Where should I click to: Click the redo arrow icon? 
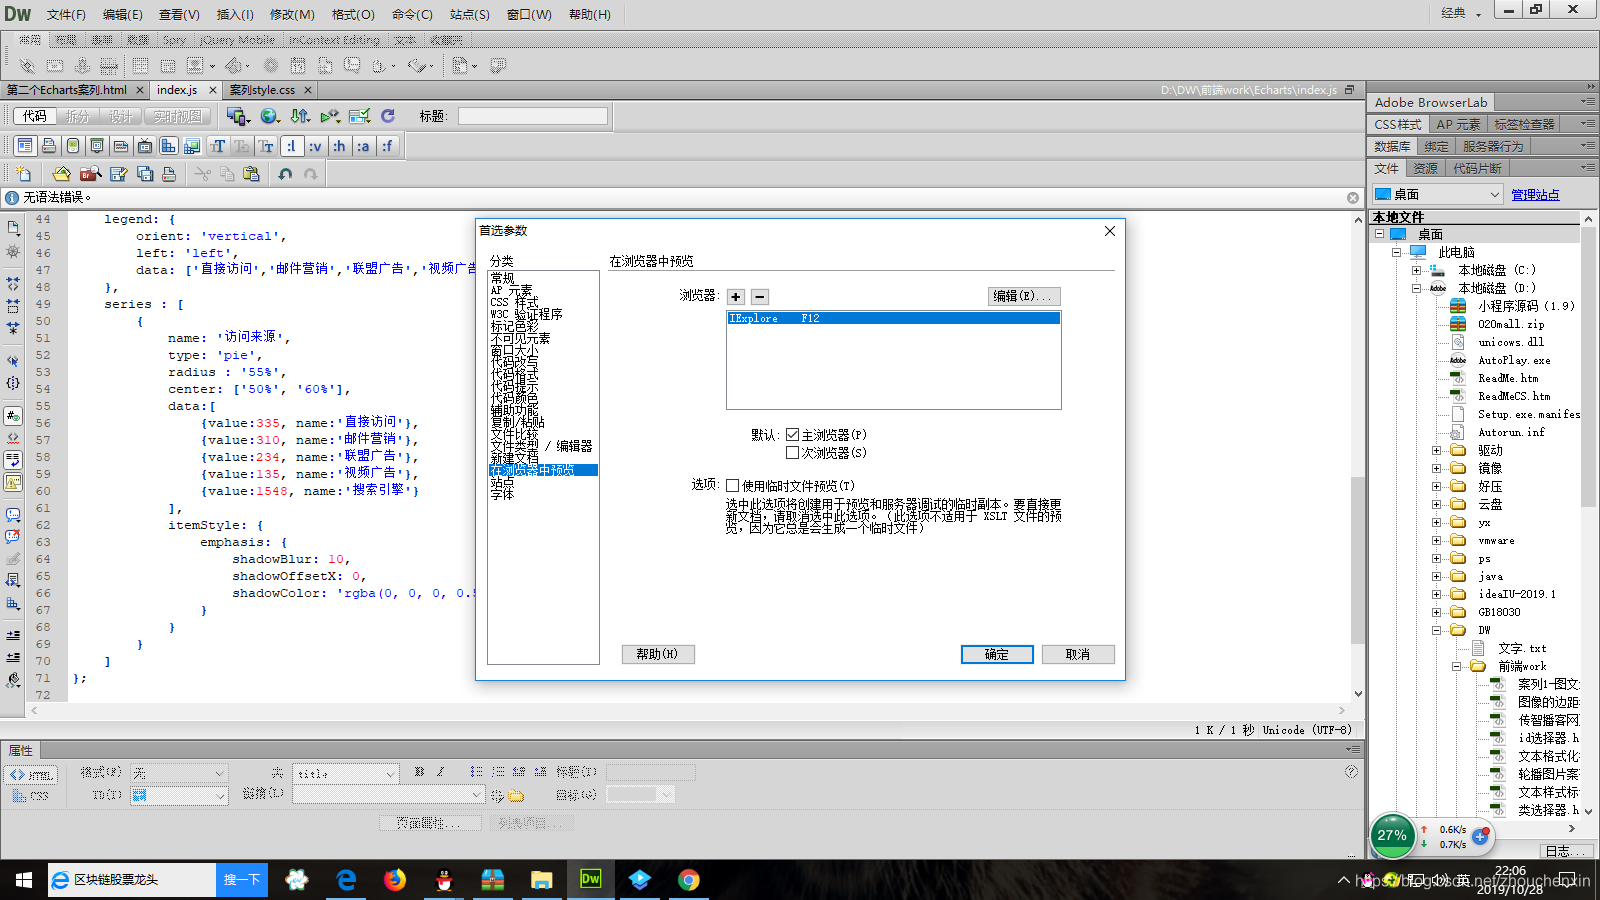(310, 174)
